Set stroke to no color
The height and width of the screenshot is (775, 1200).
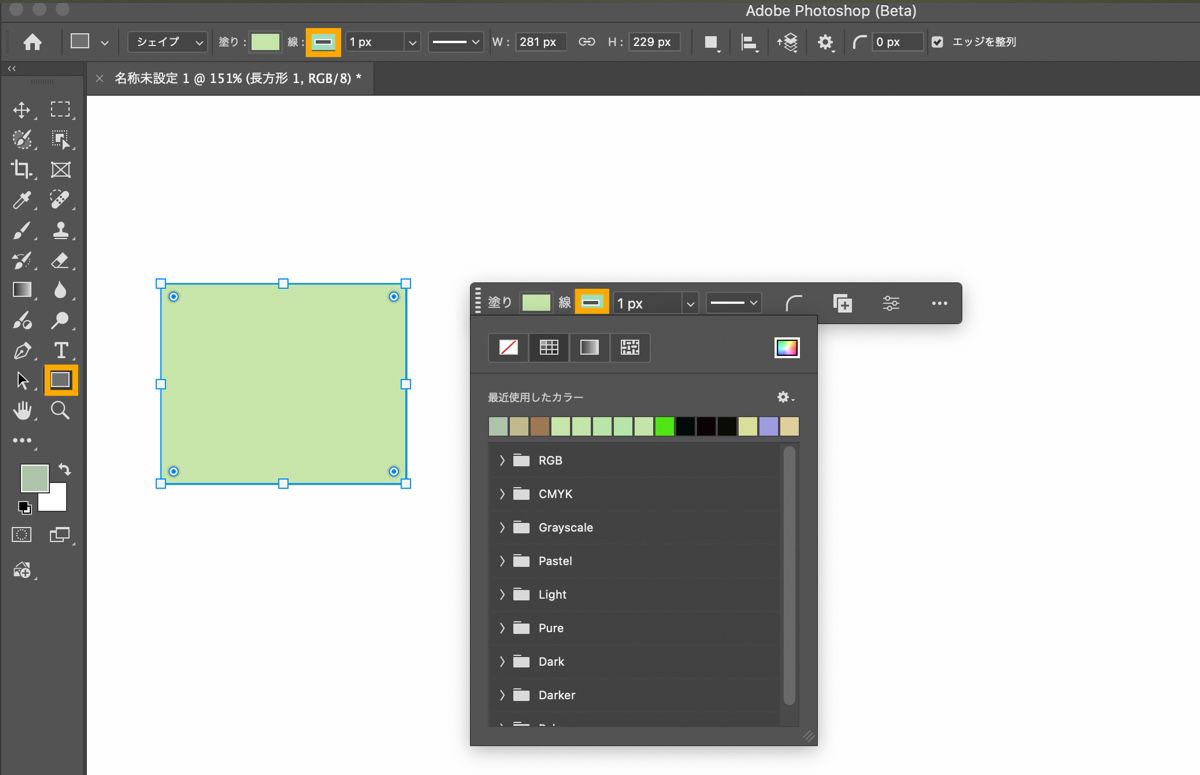point(508,348)
